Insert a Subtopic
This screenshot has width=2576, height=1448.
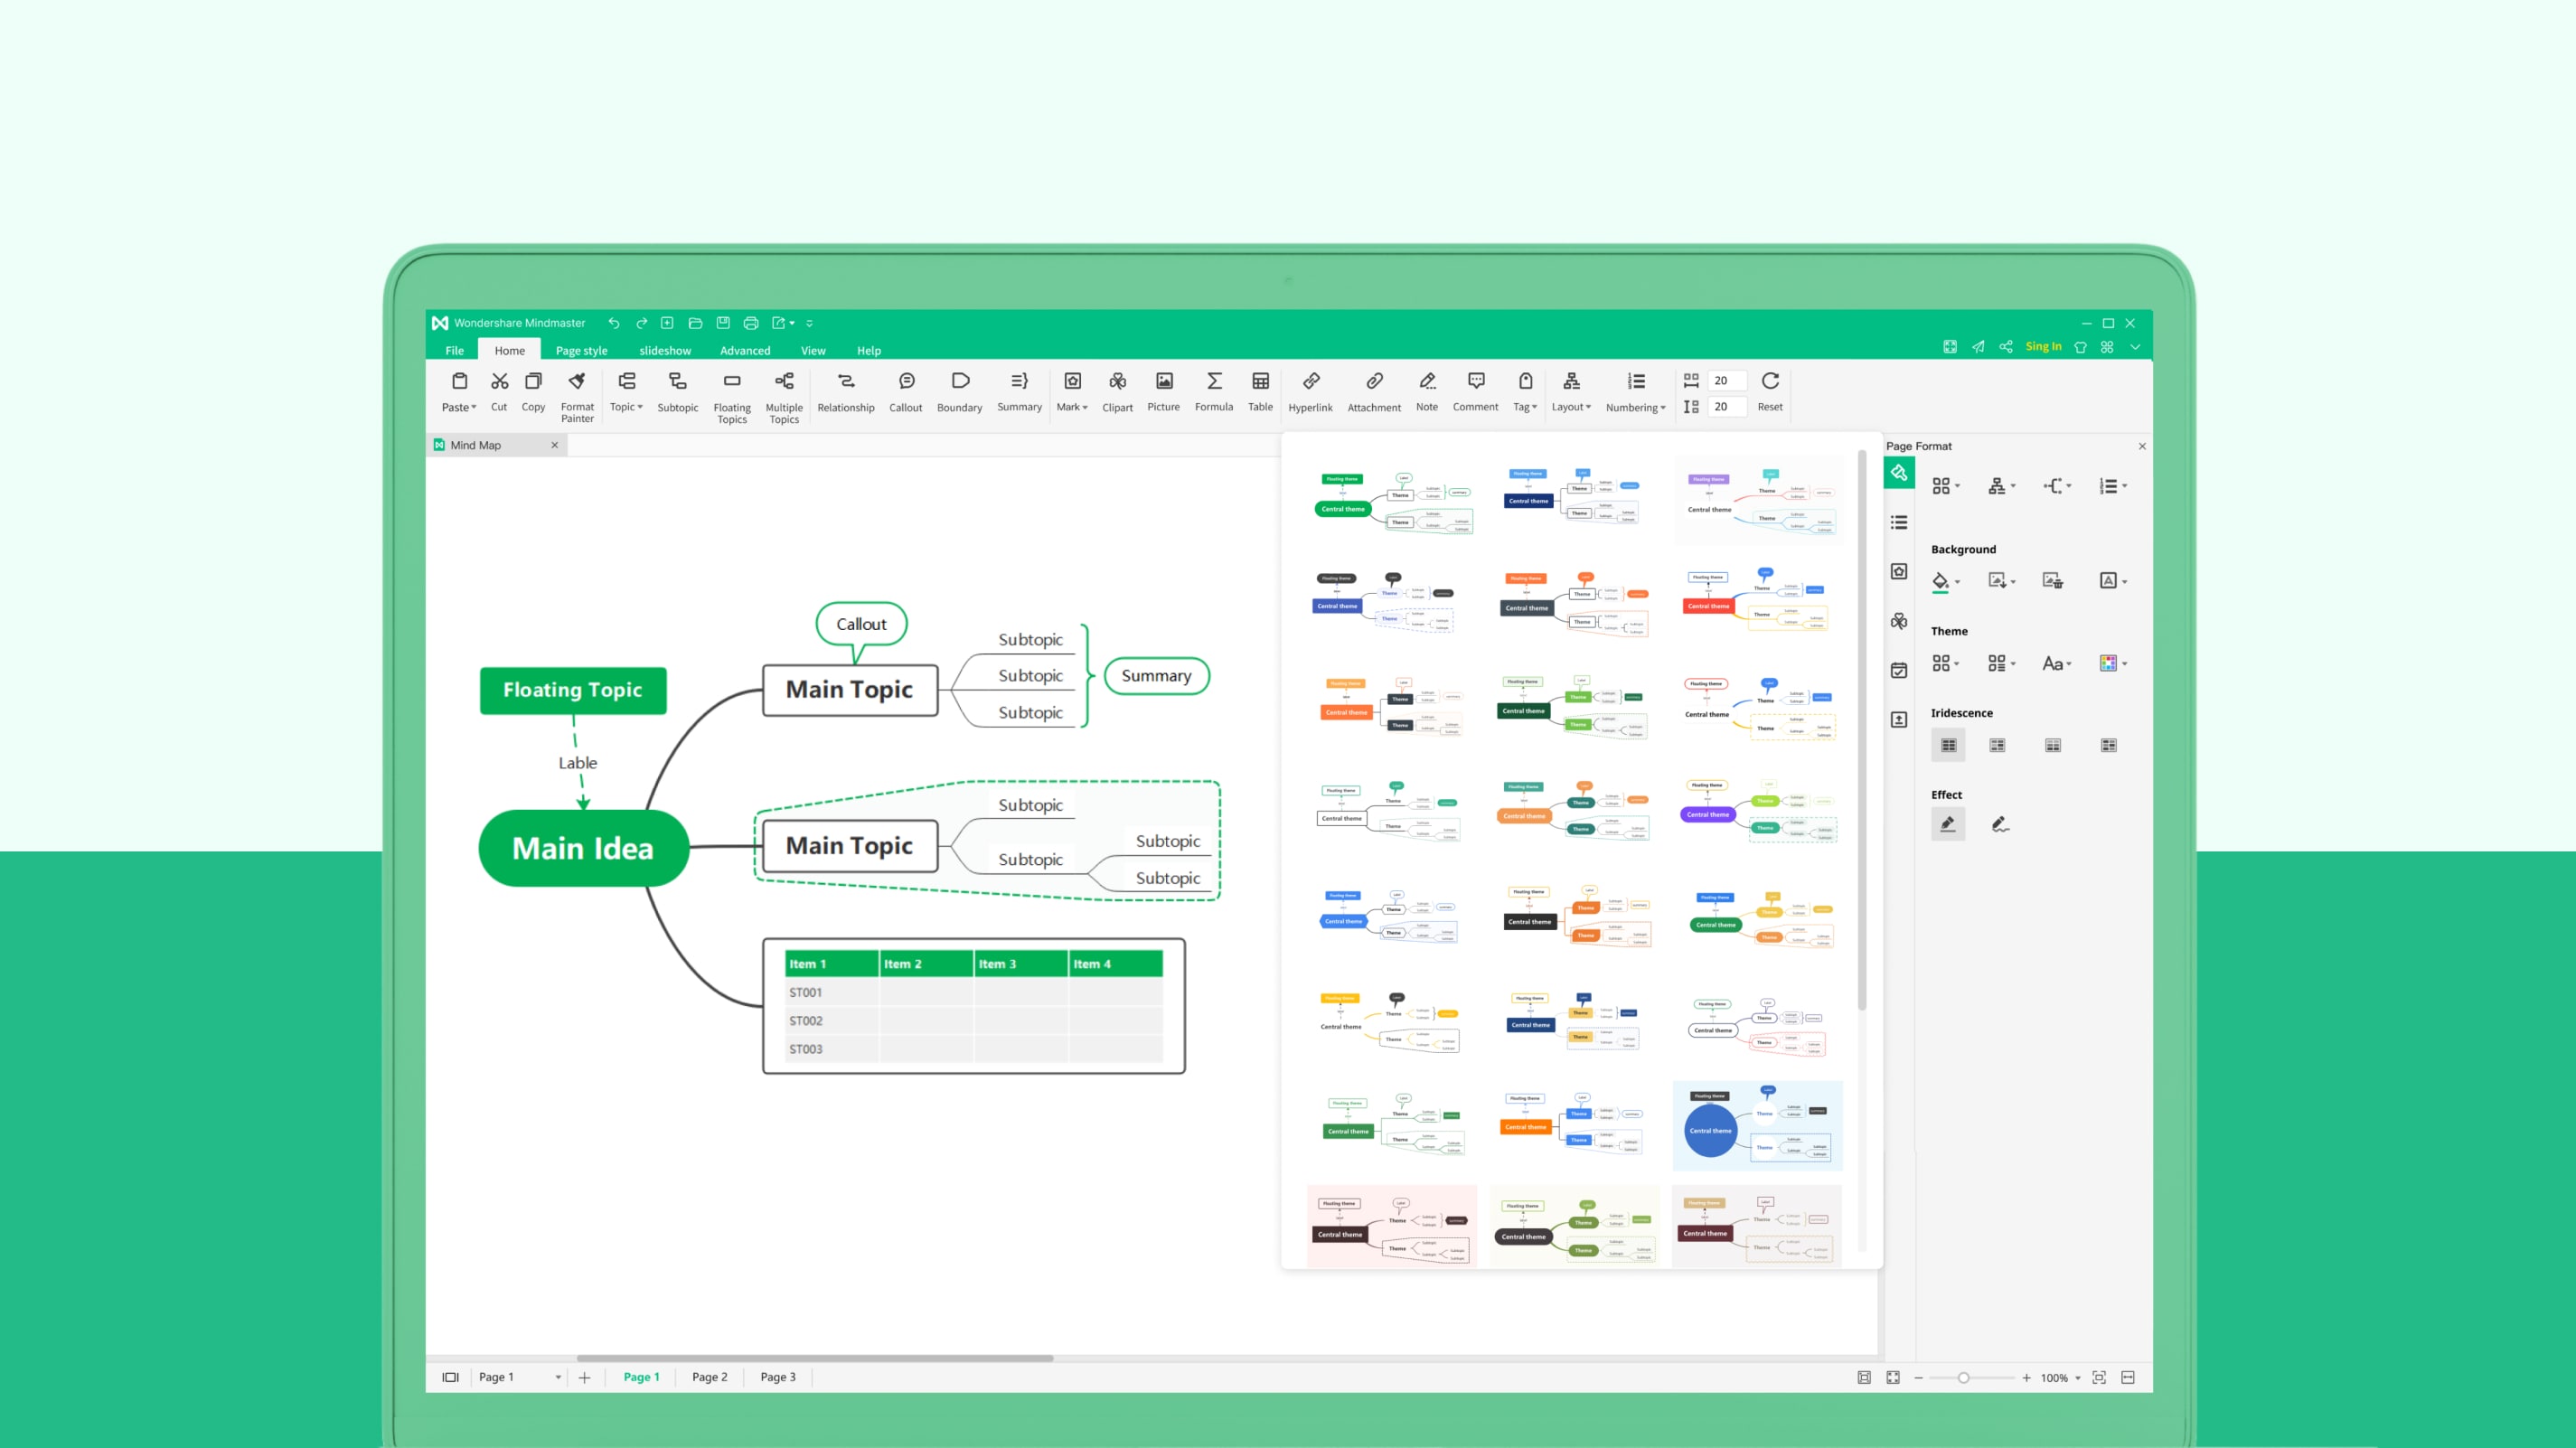point(677,391)
